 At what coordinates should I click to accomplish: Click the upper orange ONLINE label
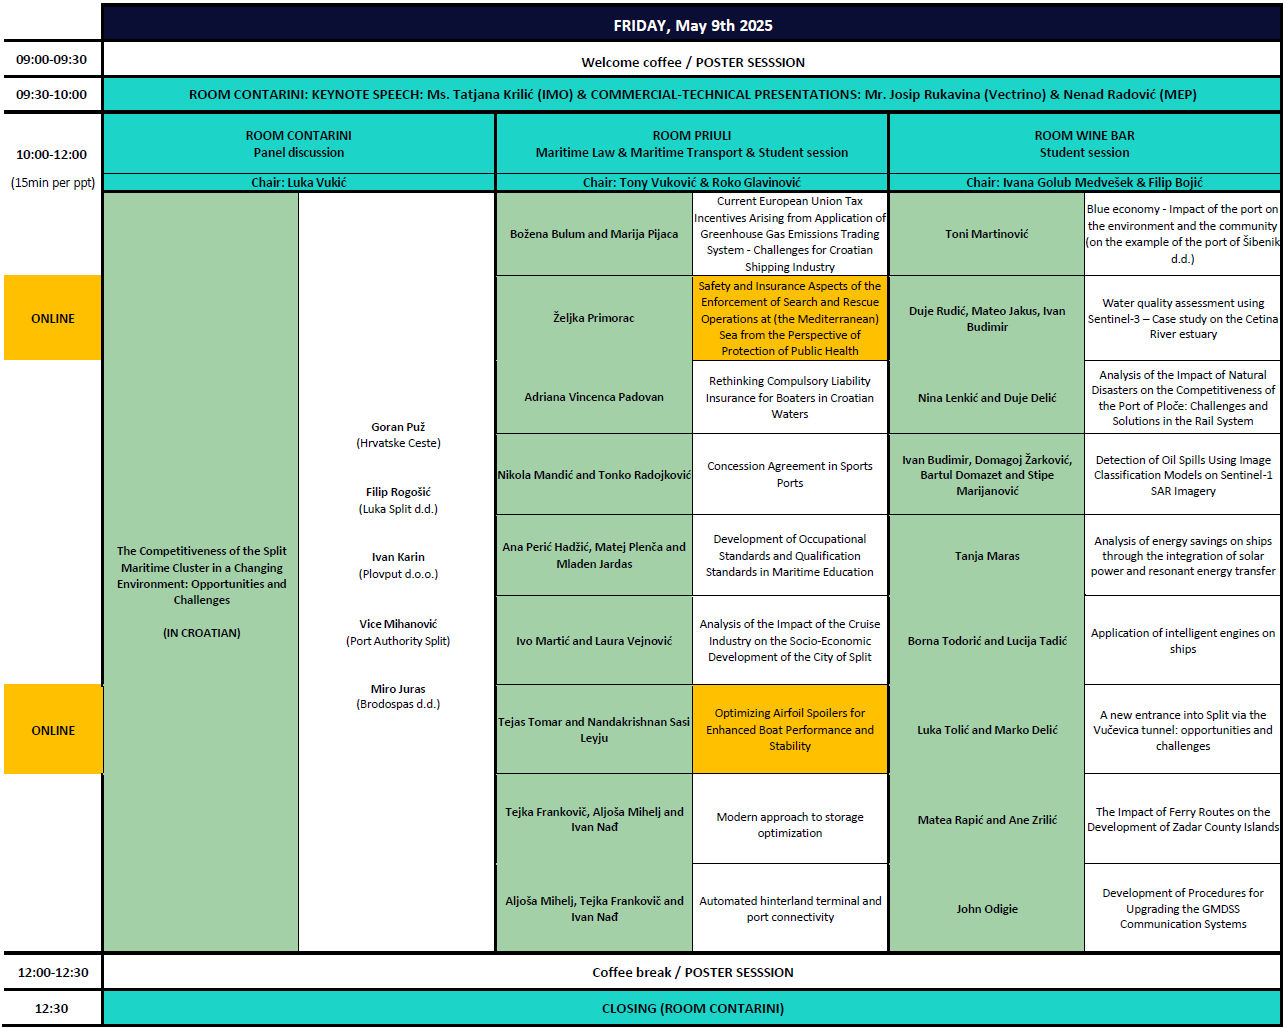click(53, 318)
